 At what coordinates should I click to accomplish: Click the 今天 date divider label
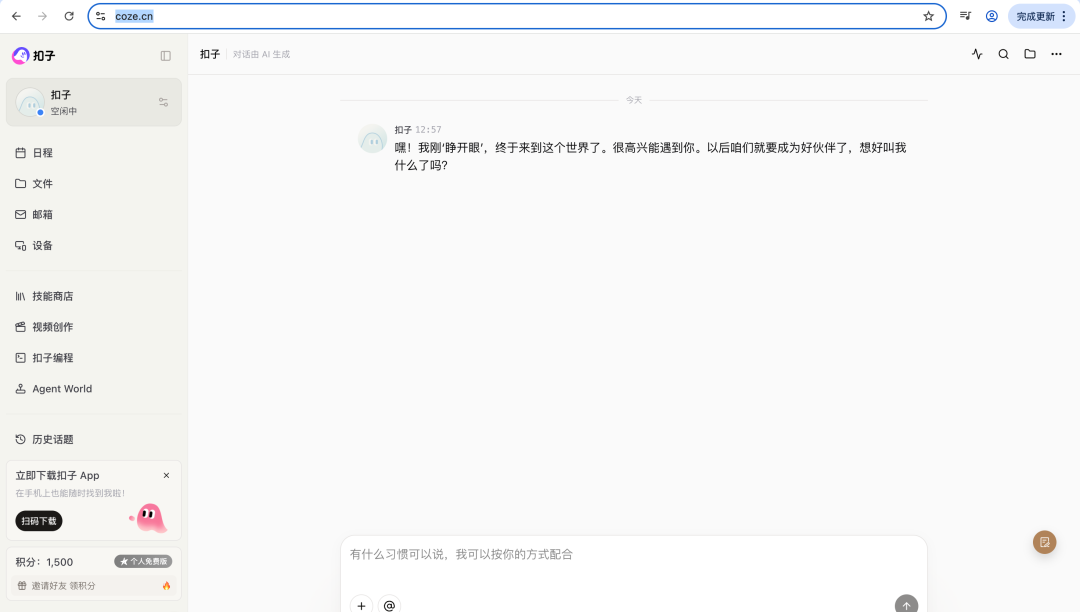[634, 100]
